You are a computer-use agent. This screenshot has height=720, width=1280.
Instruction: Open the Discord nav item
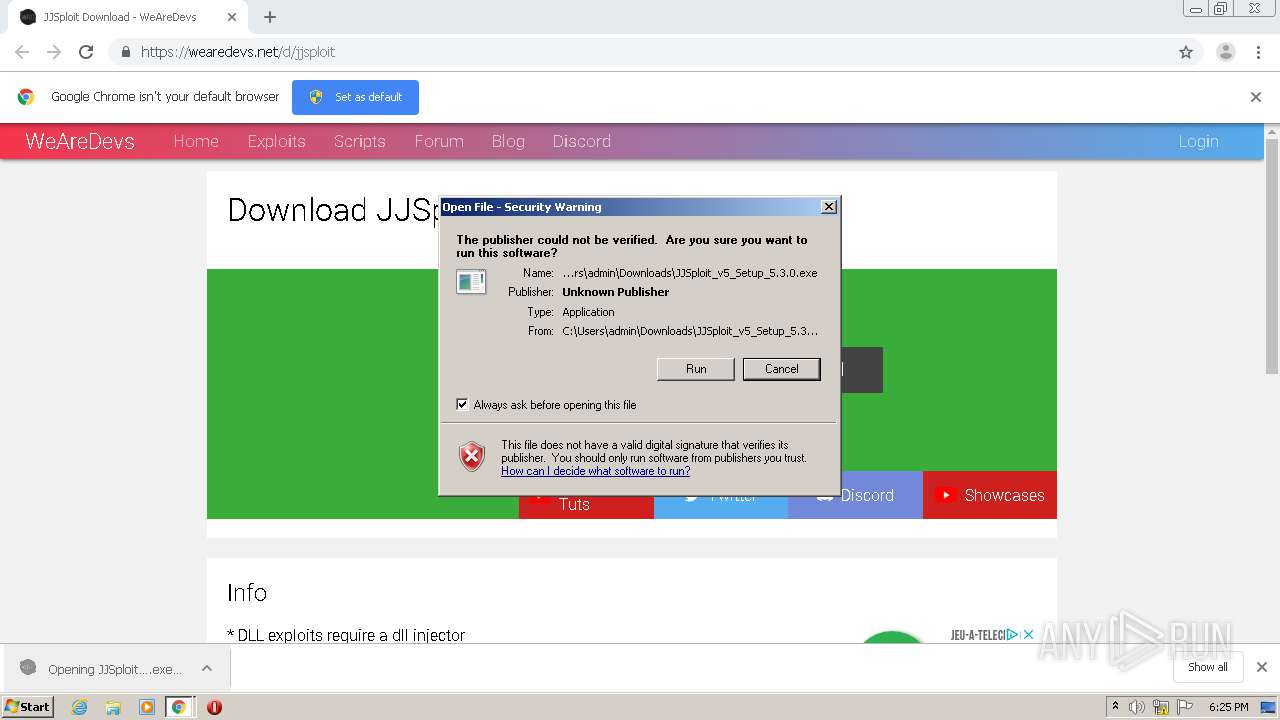click(582, 141)
